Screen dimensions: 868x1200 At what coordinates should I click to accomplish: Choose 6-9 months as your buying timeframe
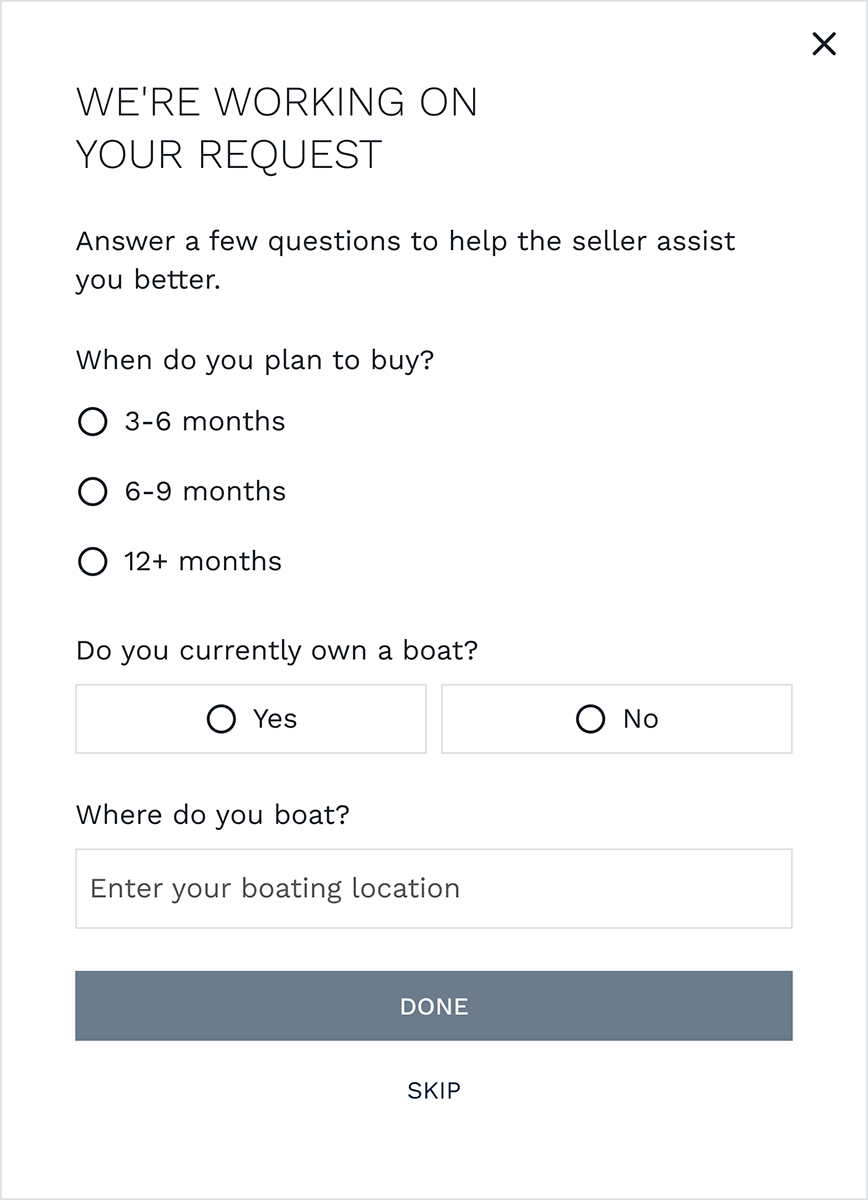point(92,491)
